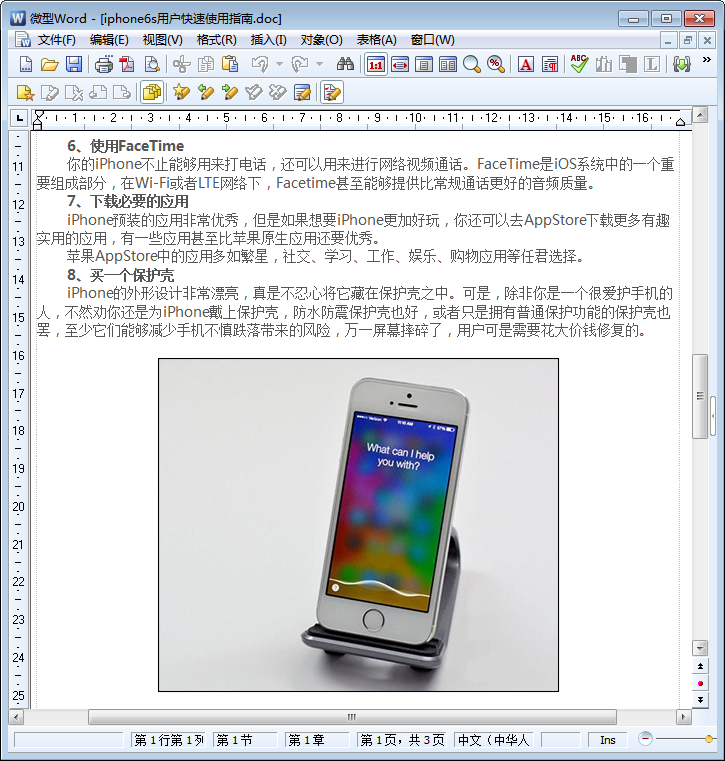Click the vertical scrollbar thumb
Screen dimensions: 725x761
pyautogui.click(x=700, y=396)
